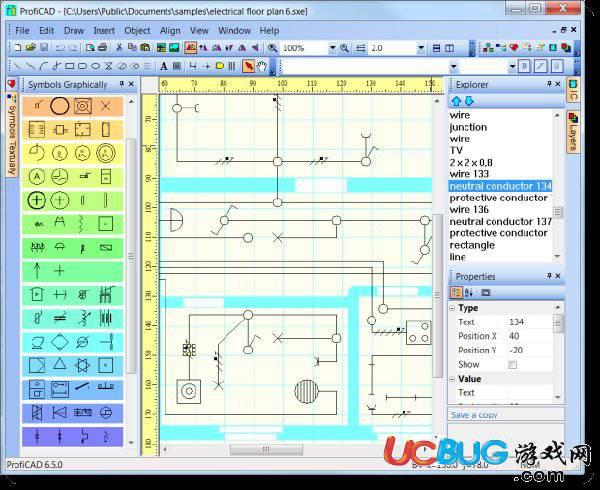This screenshot has width=600, height=490.
Task: Create a new document with the New icon
Action: [18, 48]
